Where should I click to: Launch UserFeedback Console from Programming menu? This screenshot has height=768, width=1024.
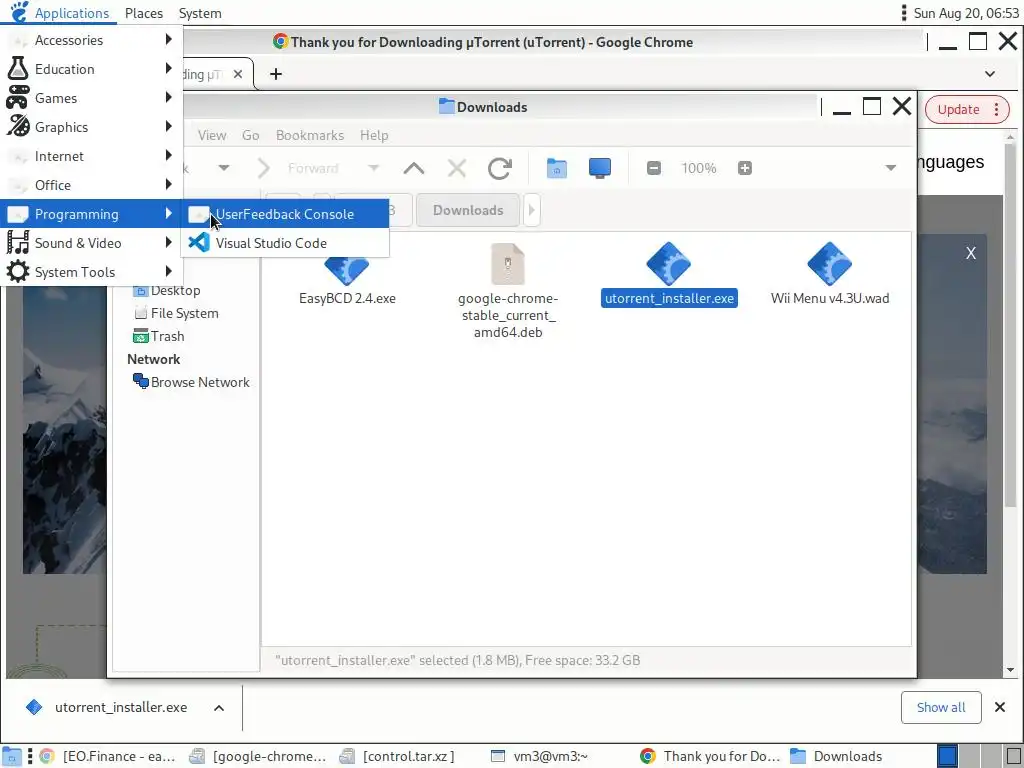[x=285, y=214]
